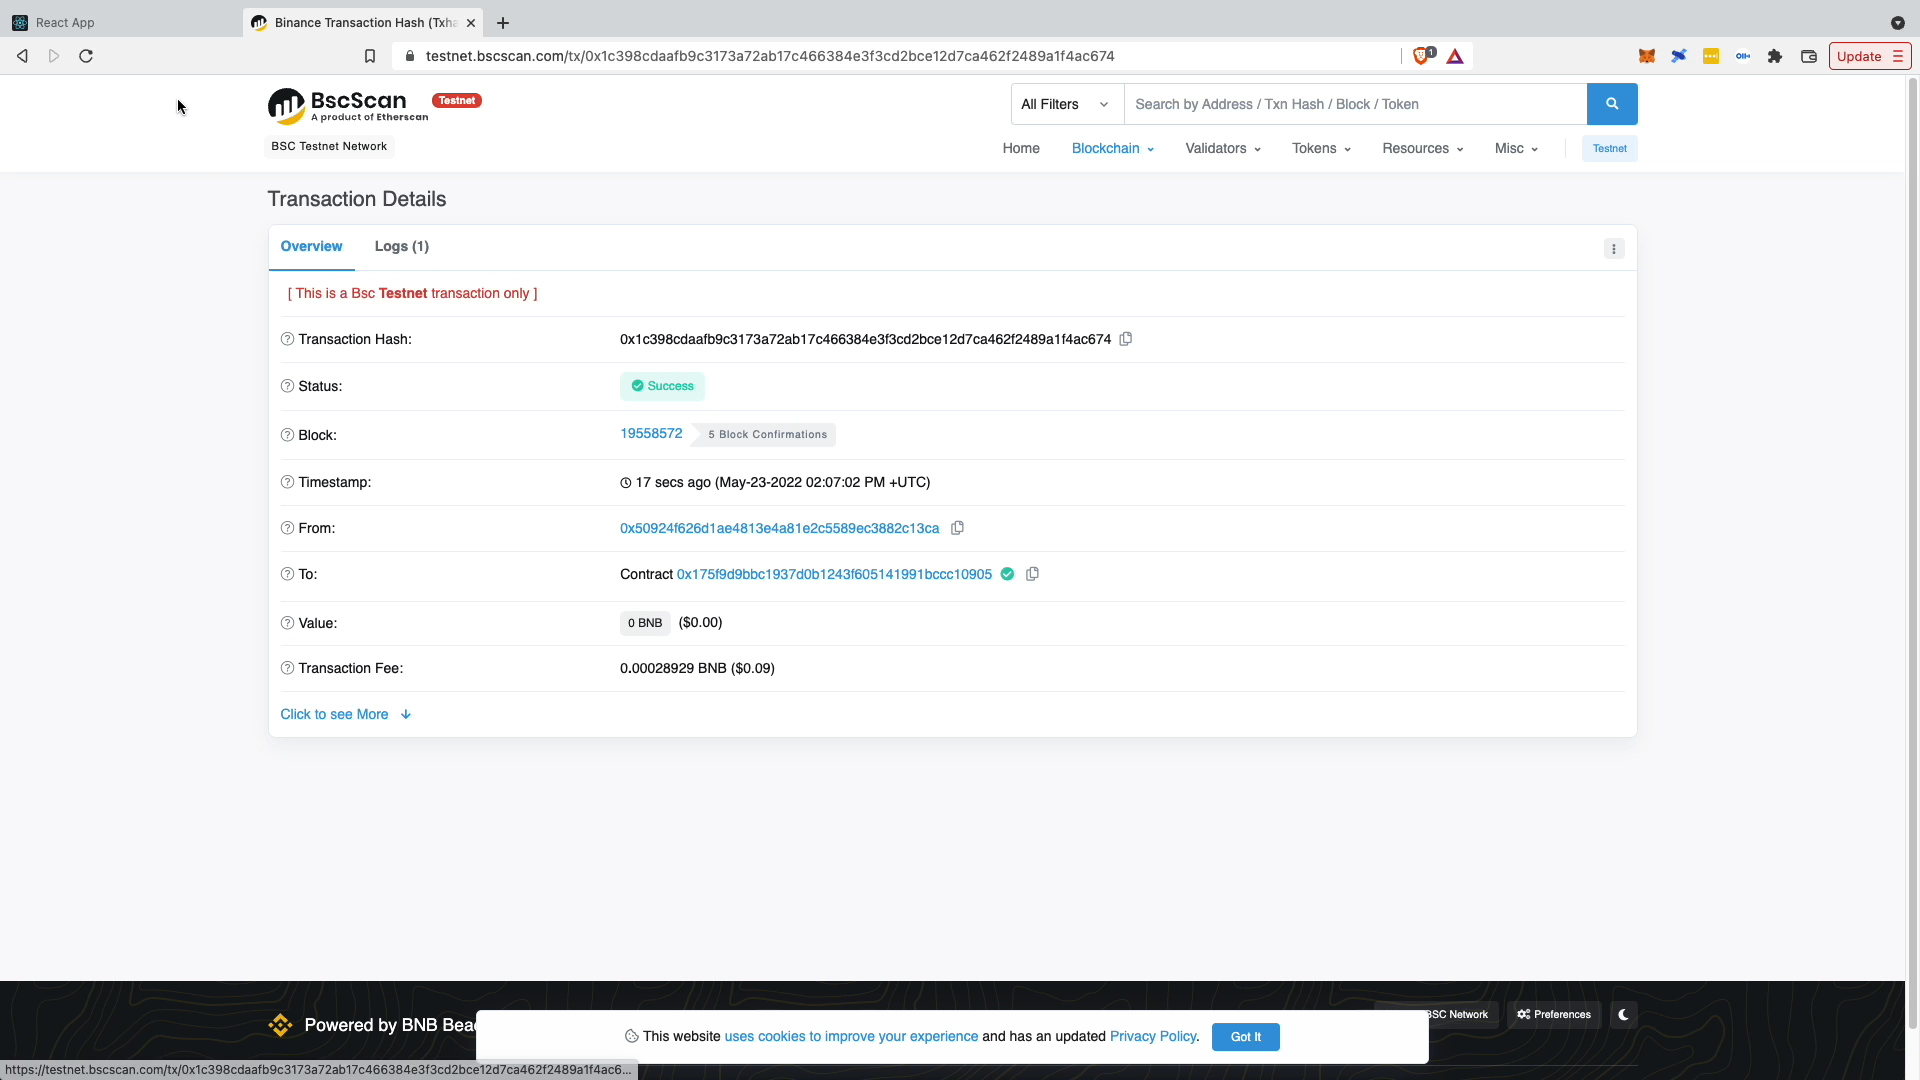Click the Success status badge

point(662,386)
